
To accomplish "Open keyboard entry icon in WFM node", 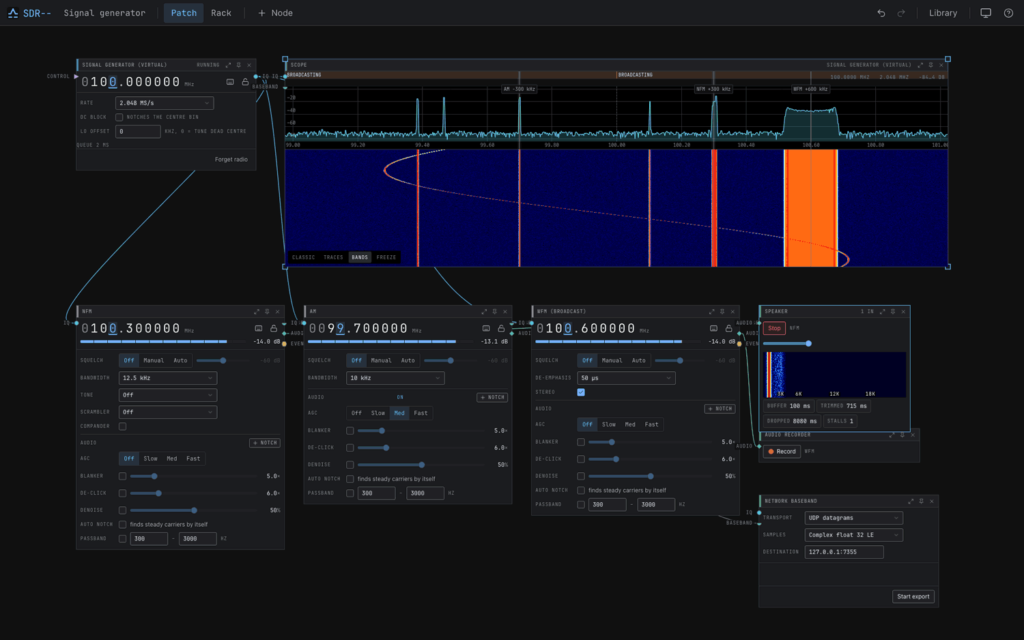I will click(x=714, y=328).
